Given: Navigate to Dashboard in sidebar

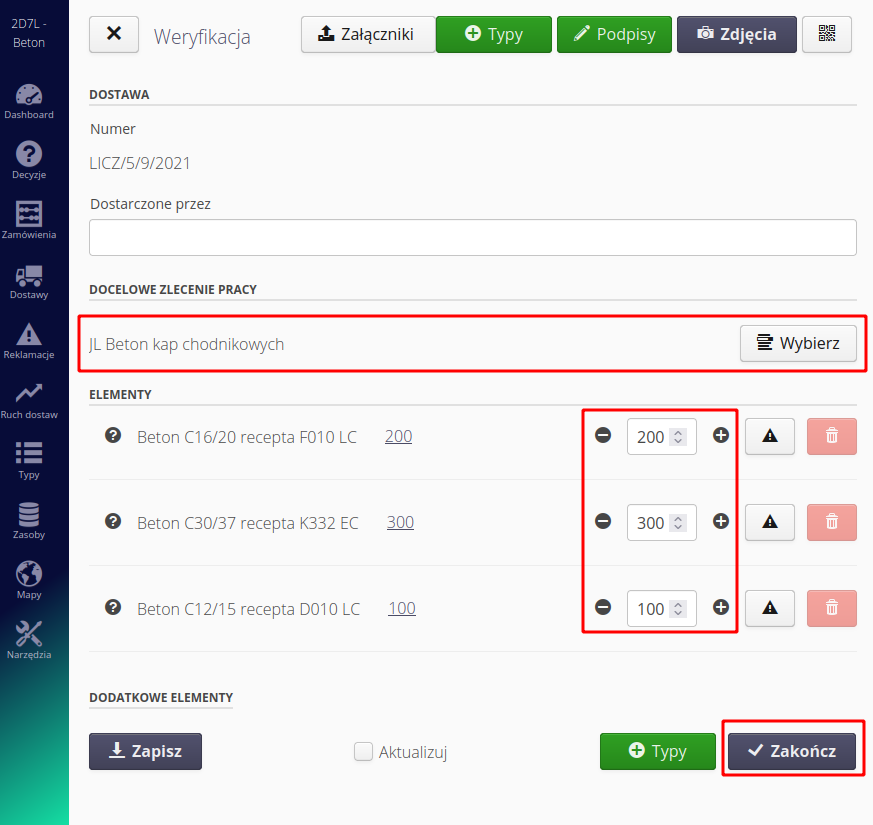Looking at the screenshot, I should coord(29,102).
